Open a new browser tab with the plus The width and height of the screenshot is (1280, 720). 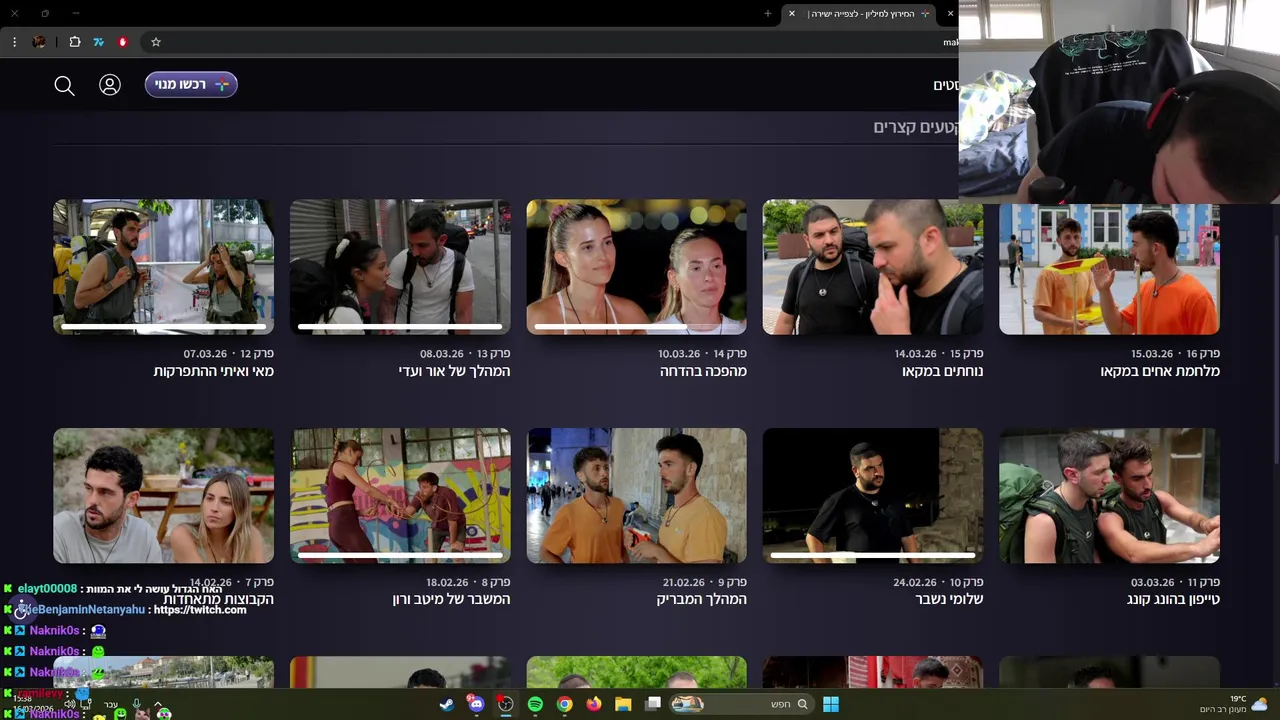pyautogui.click(x=767, y=13)
